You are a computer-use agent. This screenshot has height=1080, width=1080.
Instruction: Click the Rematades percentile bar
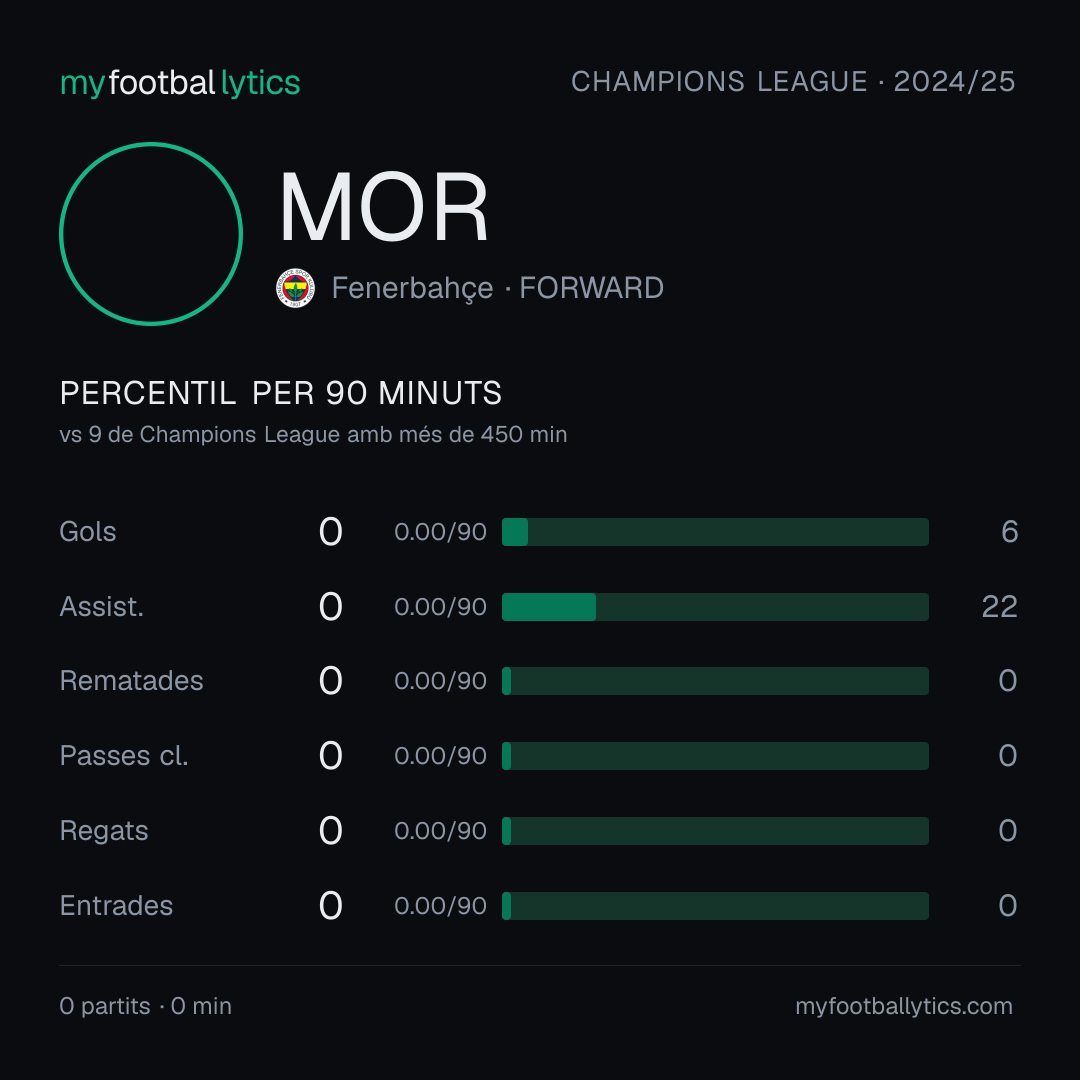coord(715,681)
